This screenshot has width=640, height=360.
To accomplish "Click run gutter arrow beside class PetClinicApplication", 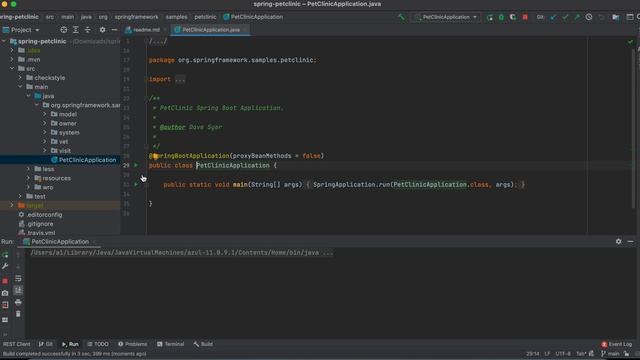I will point(136,165).
